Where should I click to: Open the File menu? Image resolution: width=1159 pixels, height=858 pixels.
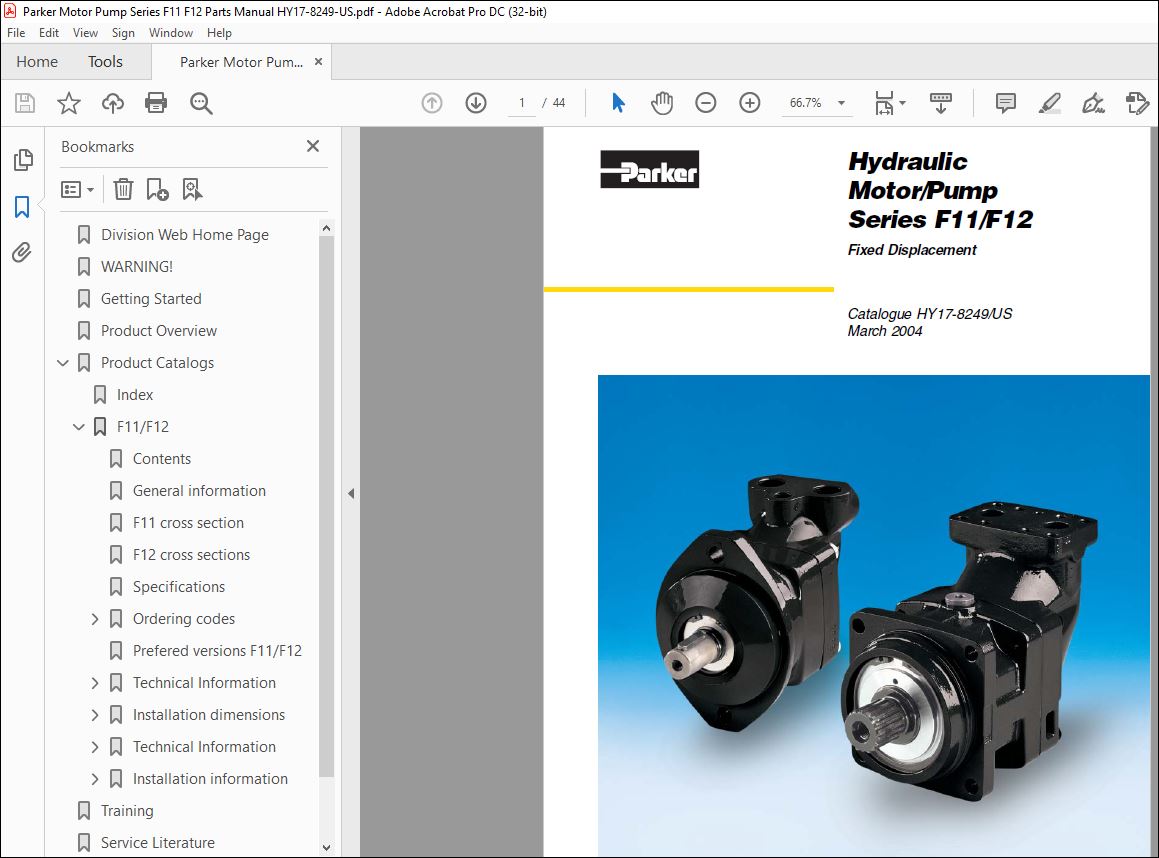(16, 33)
